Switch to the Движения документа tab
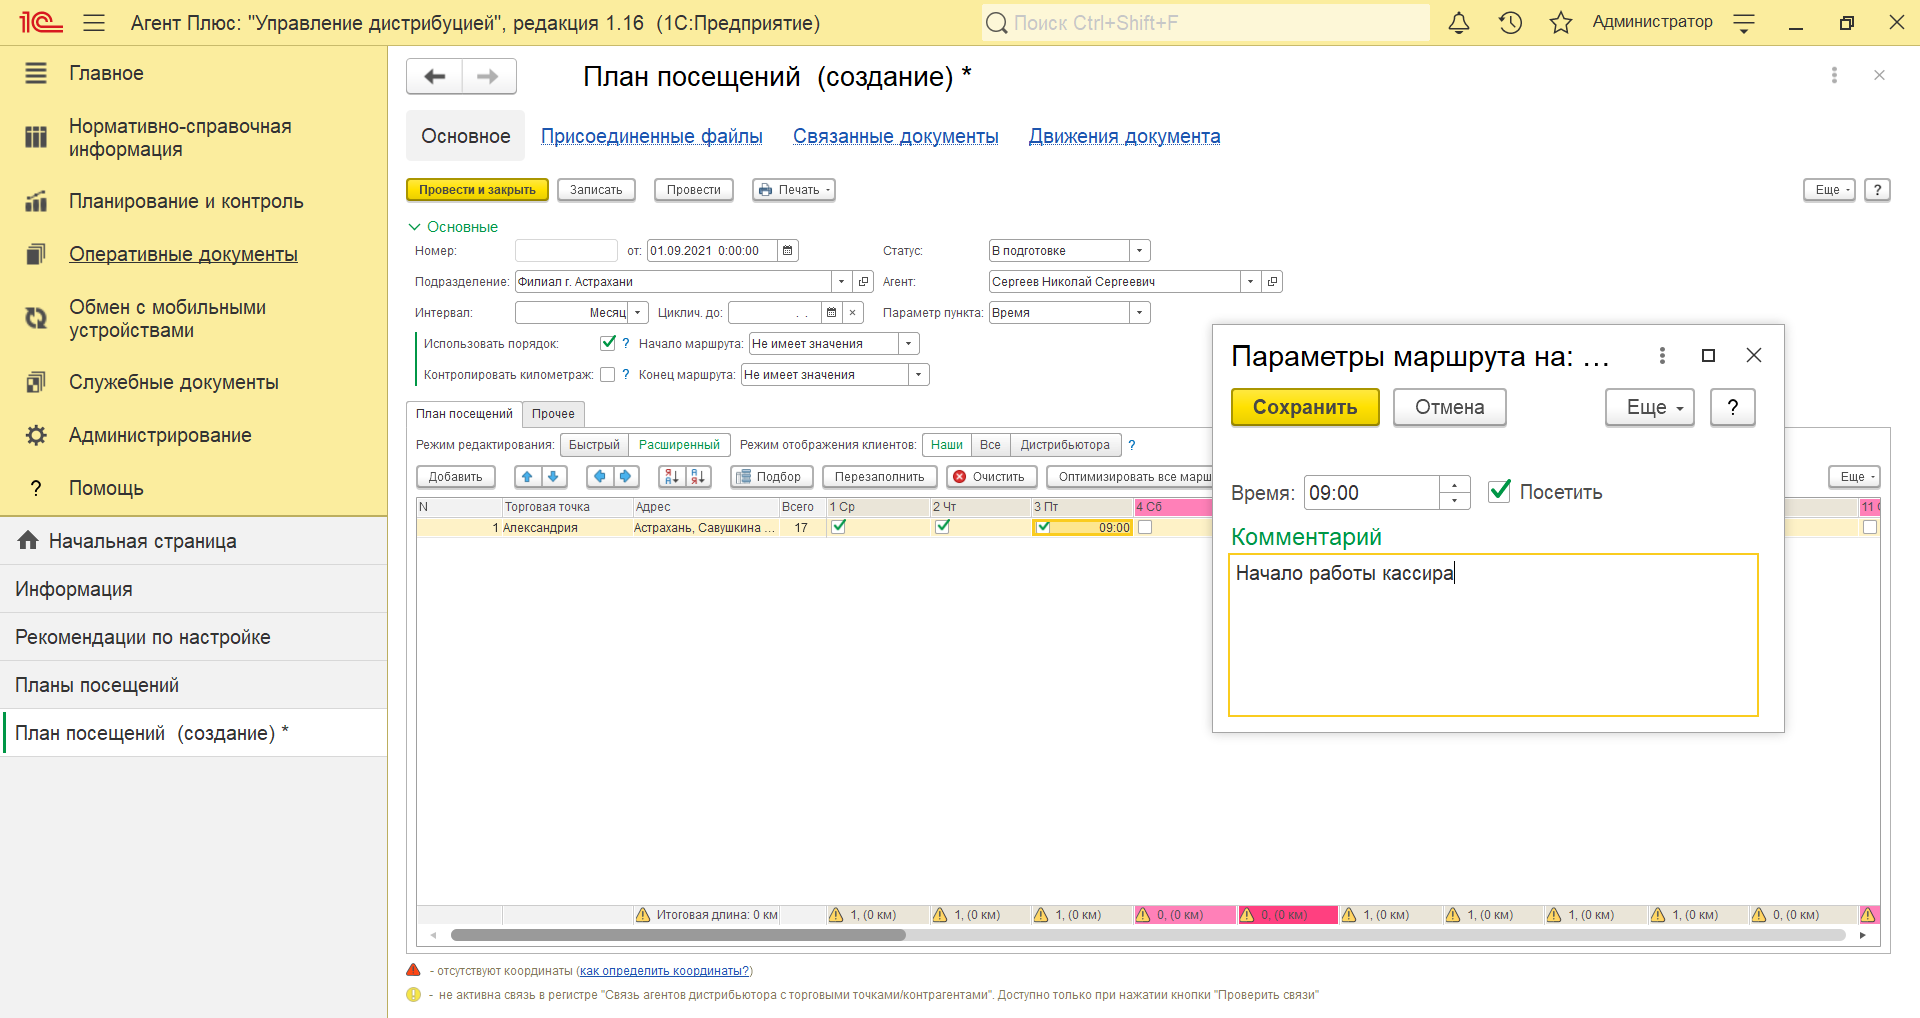The width and height of the screenshot is (1920, 1018). click(1125, 136)
